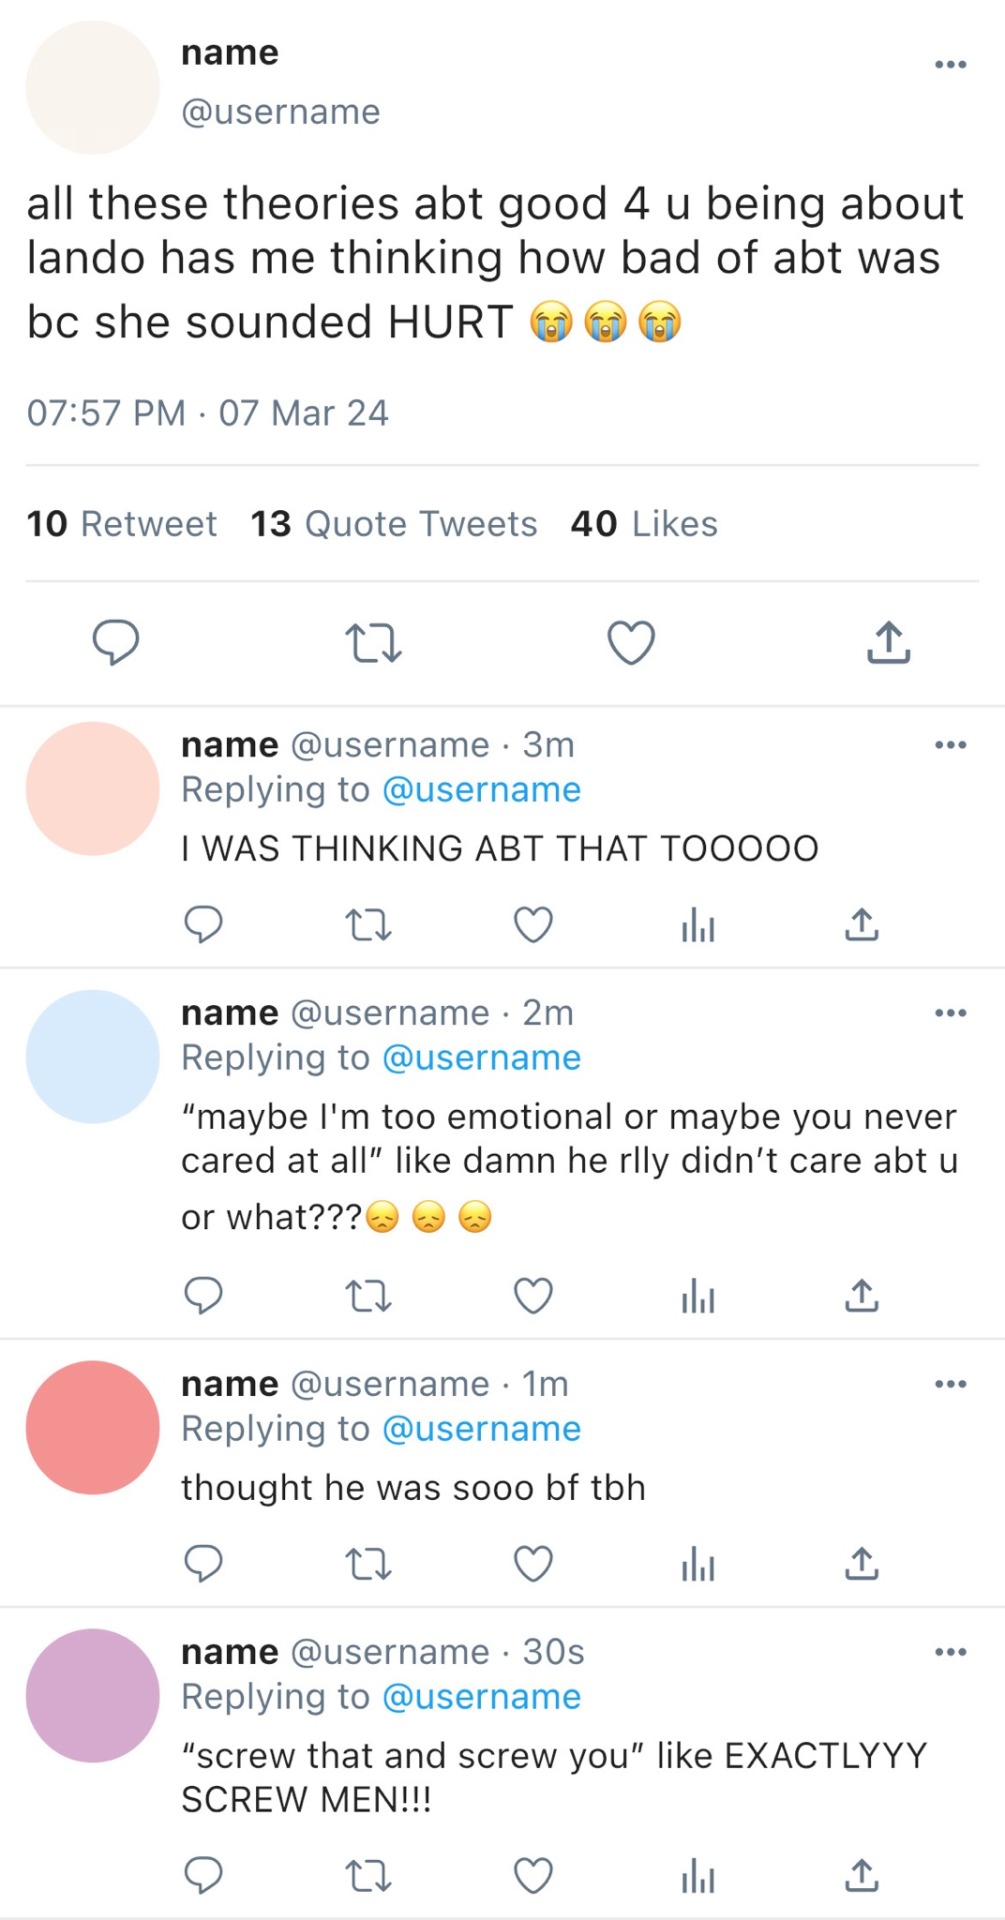This screenshot has height=1920, width=1005.
Task: Like the main tweet about lando
Action: [631, 642]
